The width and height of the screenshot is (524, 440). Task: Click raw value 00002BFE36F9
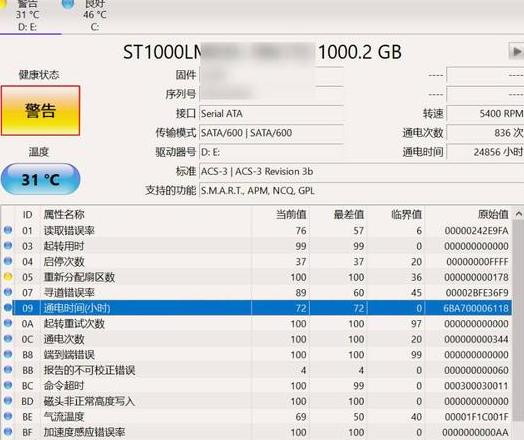click(477, 293)
